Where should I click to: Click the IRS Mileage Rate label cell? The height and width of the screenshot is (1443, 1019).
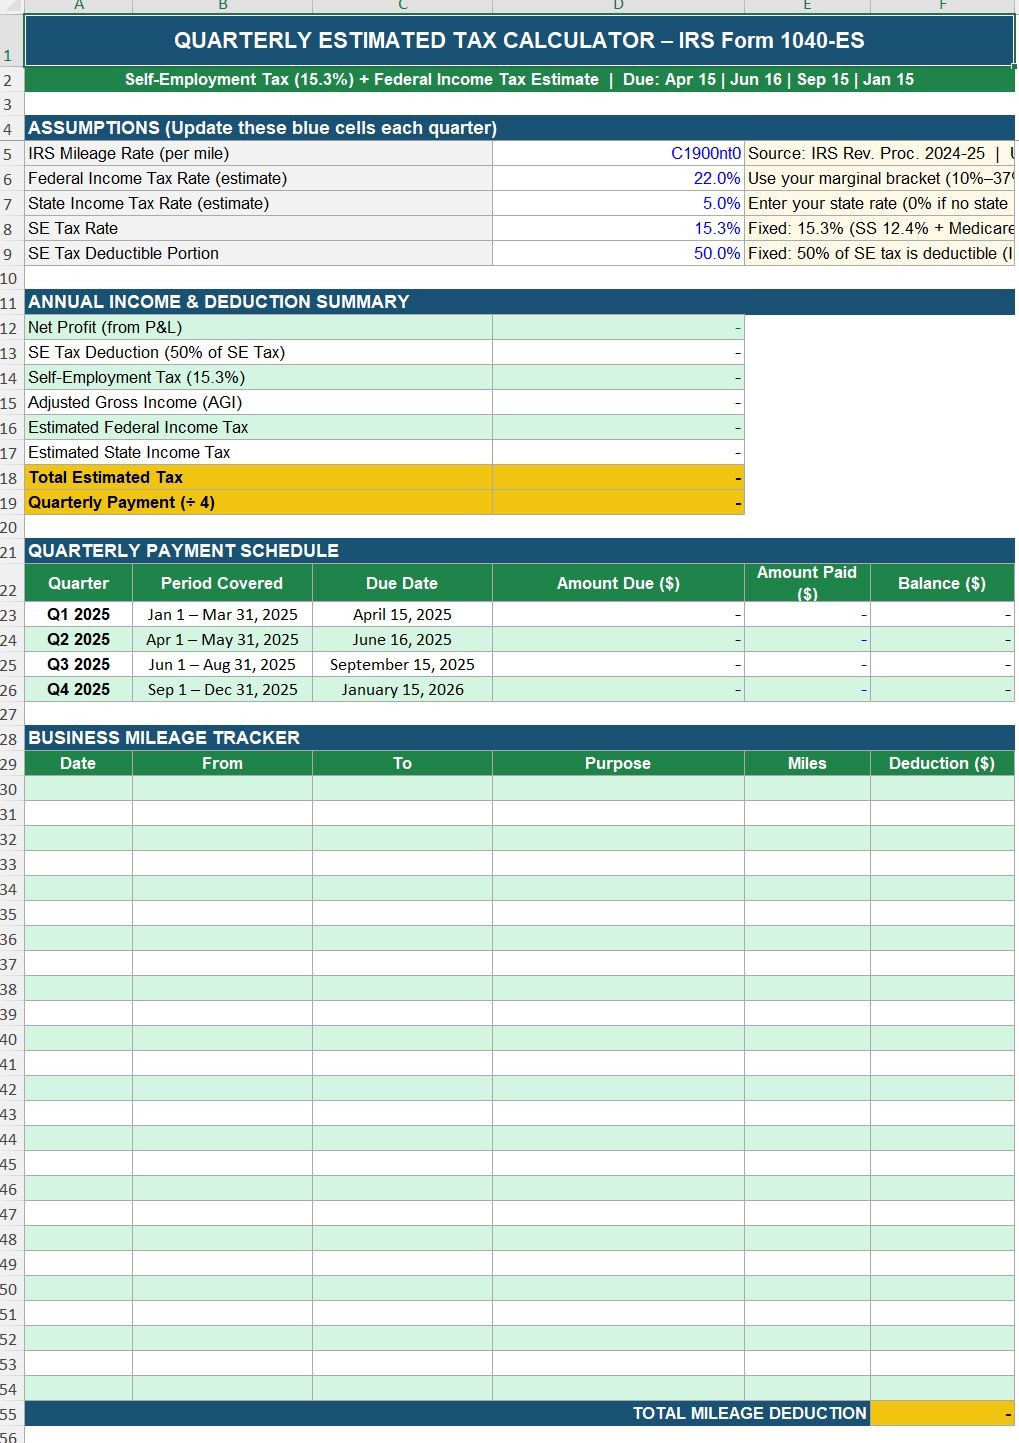tap(258, 153)
